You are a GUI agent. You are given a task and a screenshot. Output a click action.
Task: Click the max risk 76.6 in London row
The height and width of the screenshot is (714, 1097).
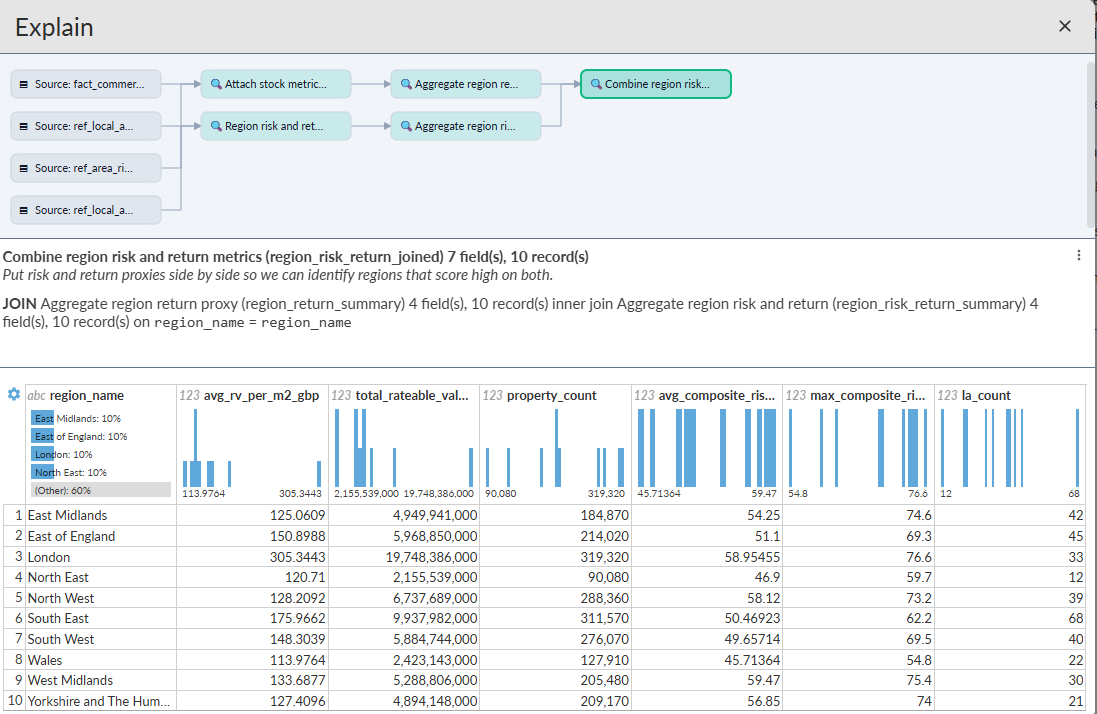pos(858,557)
